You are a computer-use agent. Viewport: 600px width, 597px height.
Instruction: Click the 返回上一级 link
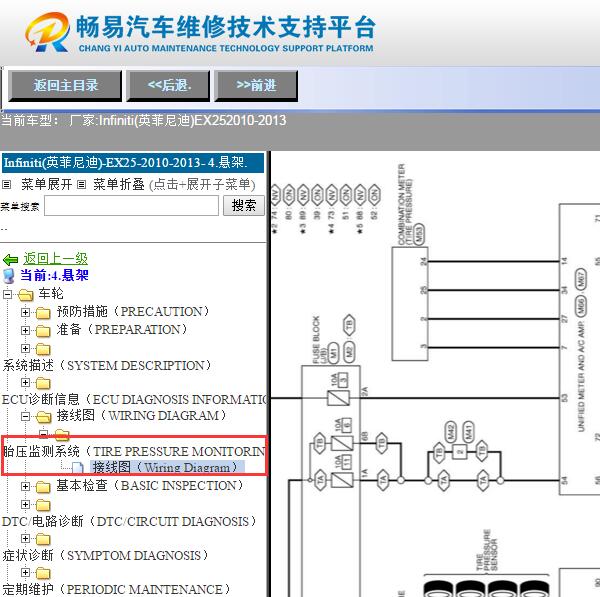[55, 258]
